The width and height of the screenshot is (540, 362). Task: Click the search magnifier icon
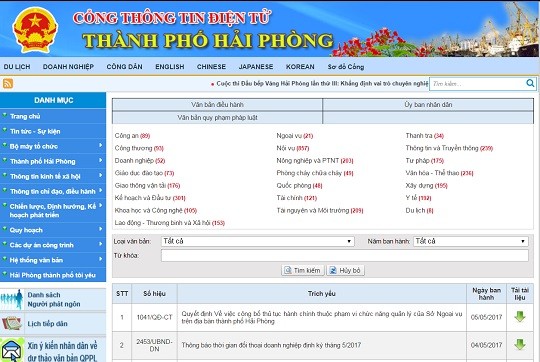tap(530, 83)
